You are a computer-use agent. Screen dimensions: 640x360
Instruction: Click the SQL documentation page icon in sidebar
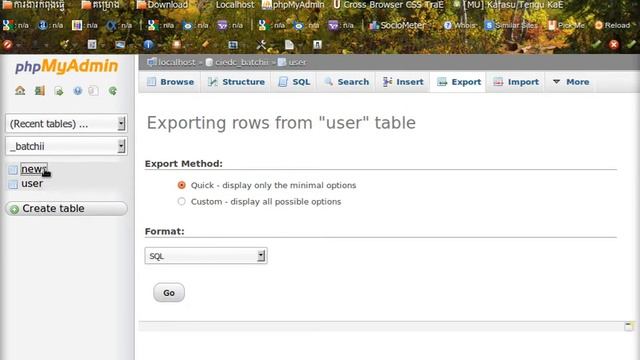[x=93, y=91]
